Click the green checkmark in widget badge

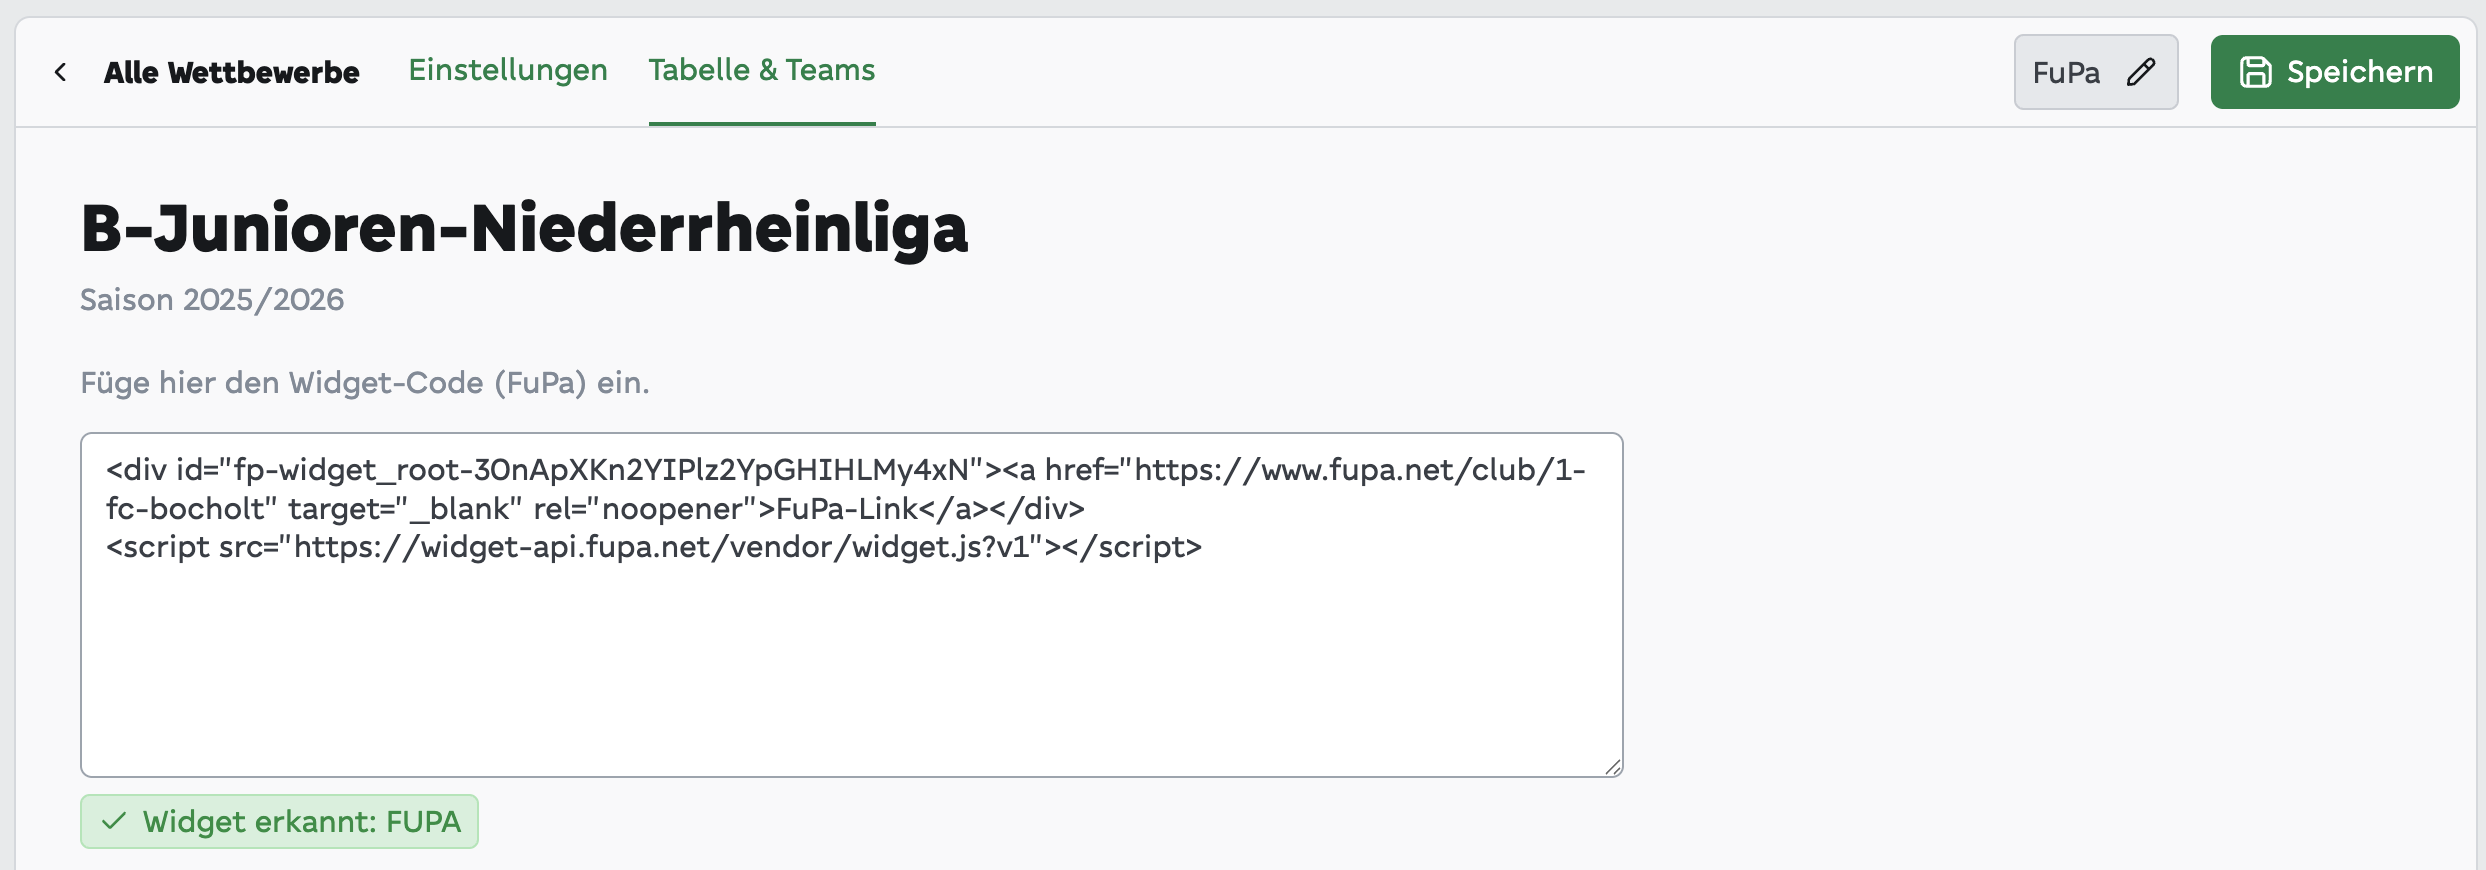coord(114,821)
